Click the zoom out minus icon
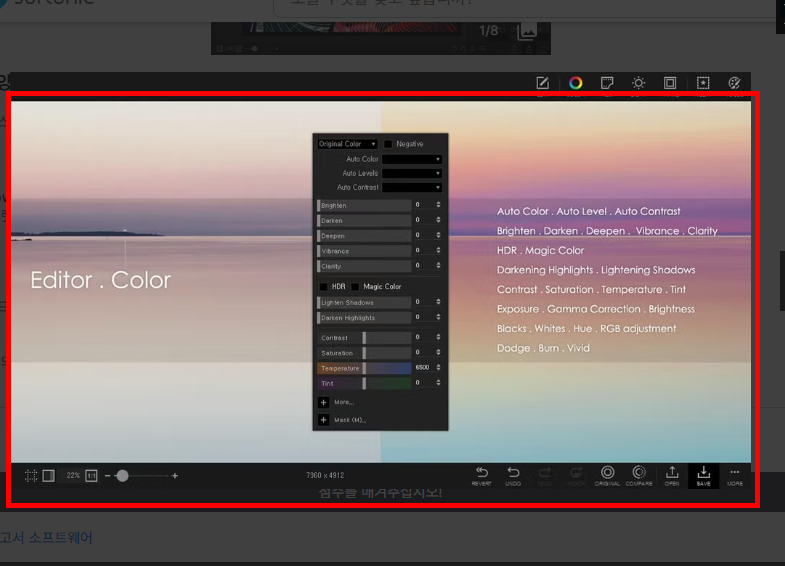Image resolution: width=785 pixels, height=566 pixels. coord(107,475)
